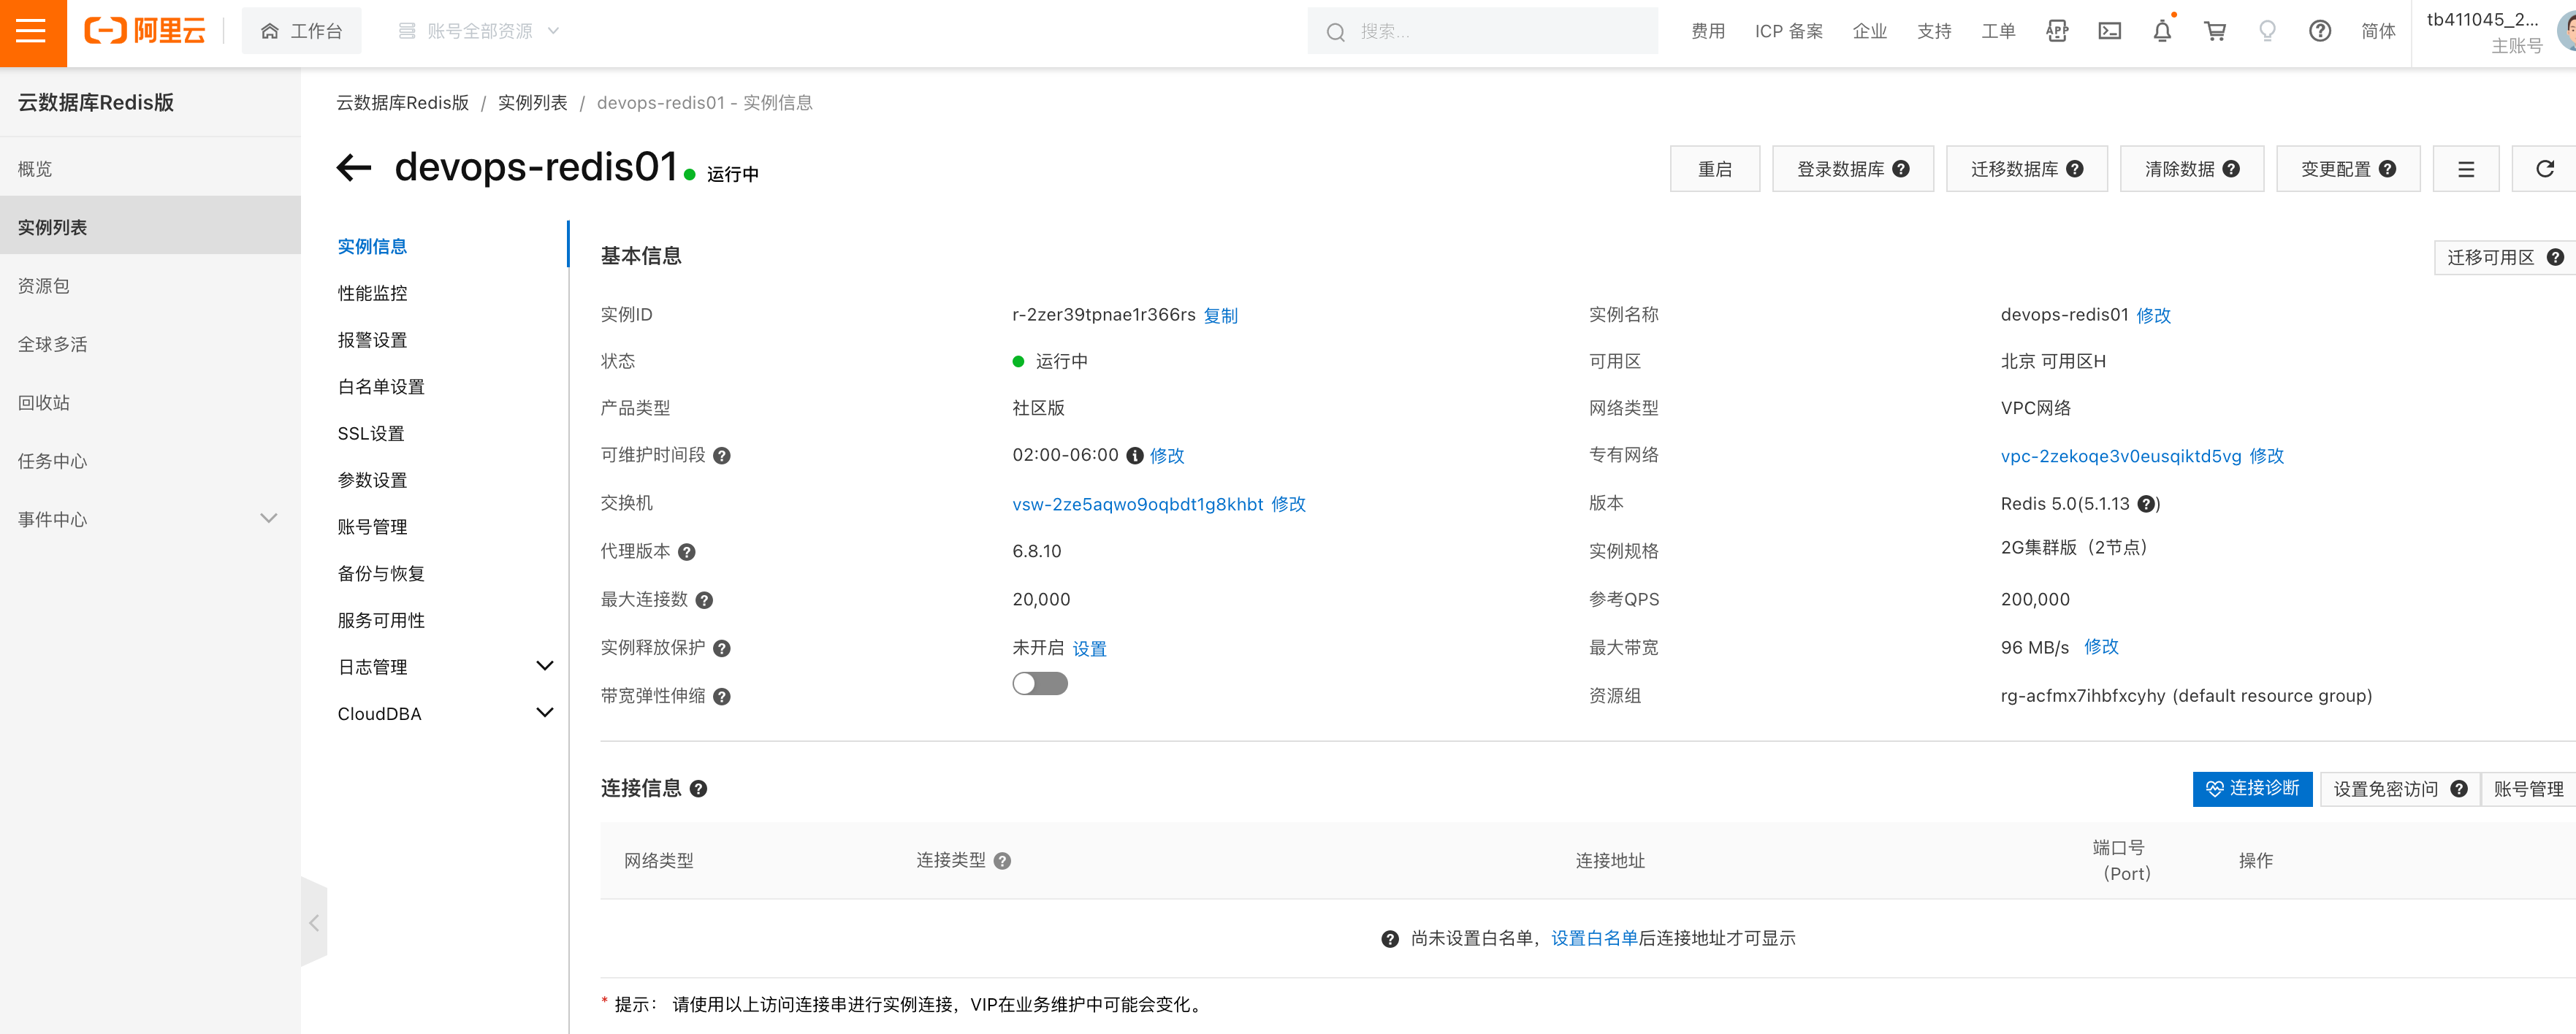Click the refresh instance button icon

point(2544,169)
